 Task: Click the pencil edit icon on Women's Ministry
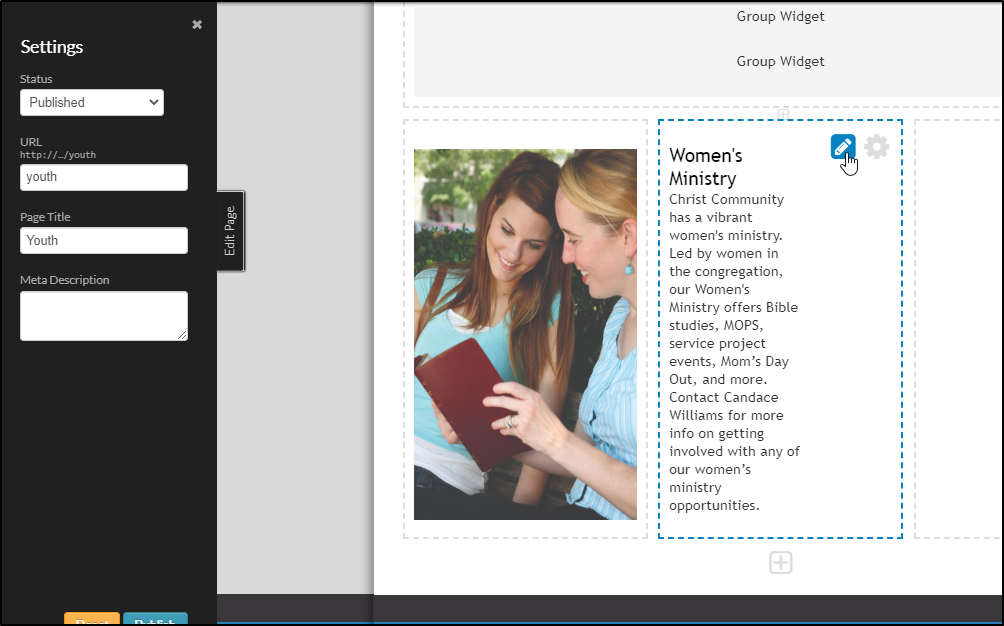coord(843,147)
